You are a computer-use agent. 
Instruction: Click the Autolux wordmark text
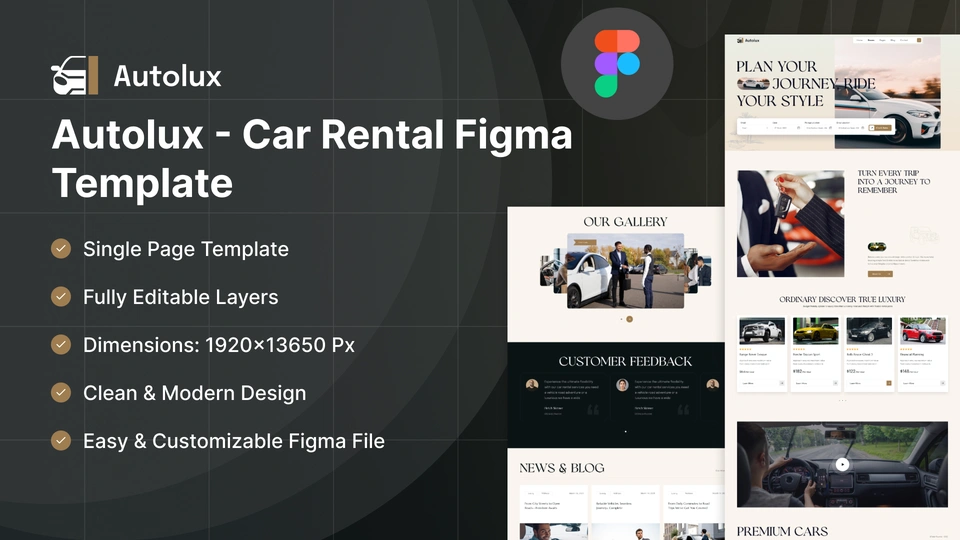[167, 77]
